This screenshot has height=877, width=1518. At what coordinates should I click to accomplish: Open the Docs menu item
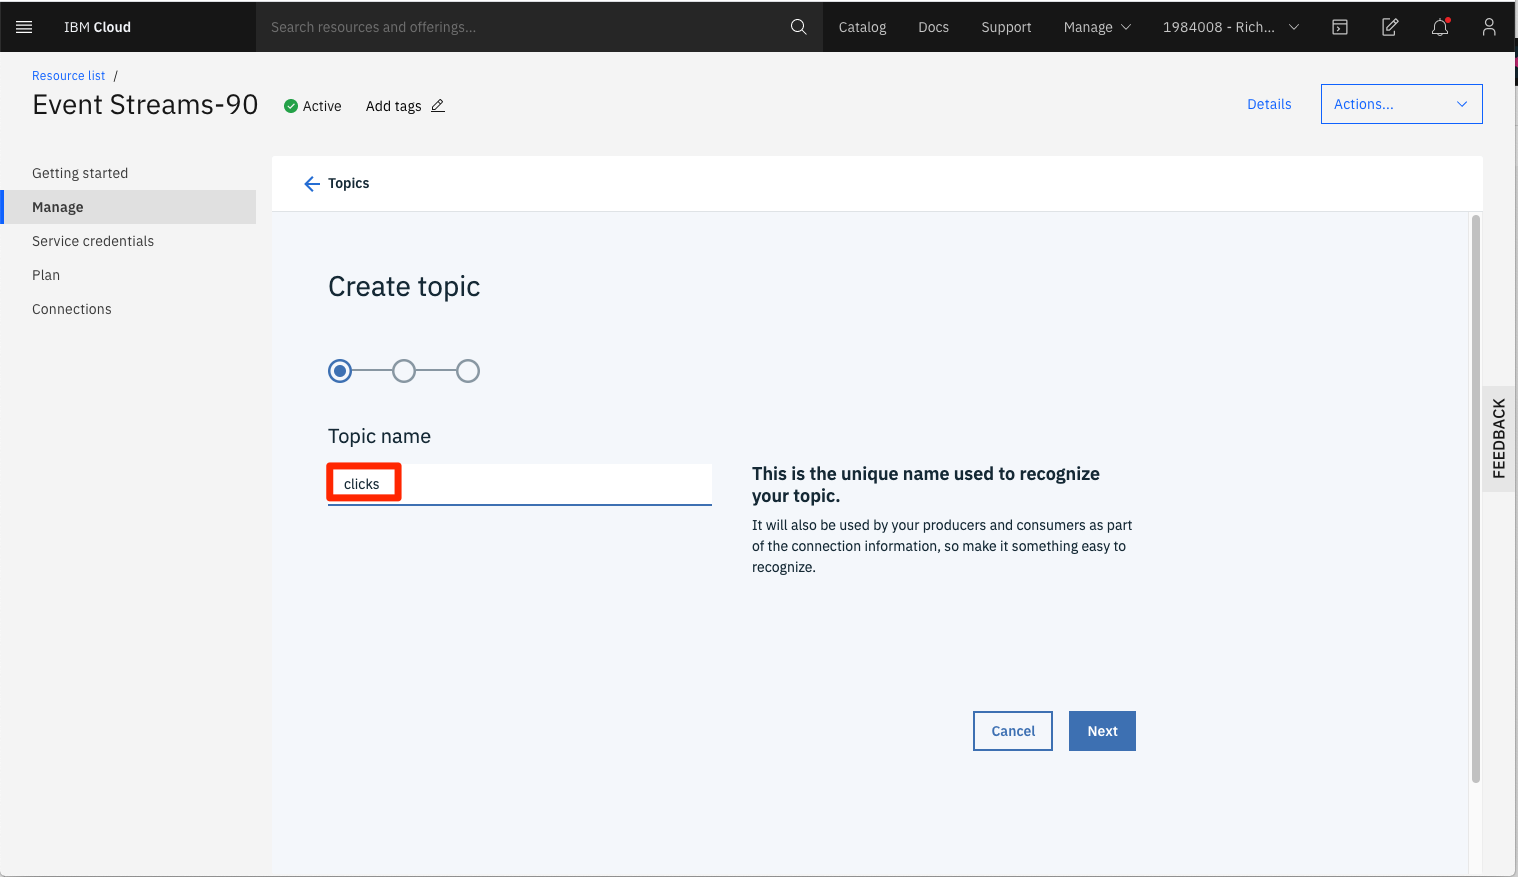pos(933,27)
